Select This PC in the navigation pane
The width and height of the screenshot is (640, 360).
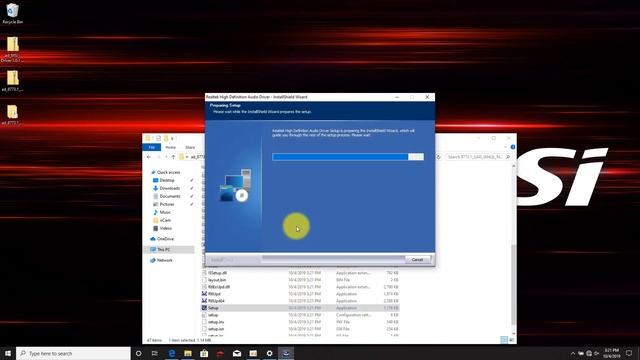(x=163, y=249)
